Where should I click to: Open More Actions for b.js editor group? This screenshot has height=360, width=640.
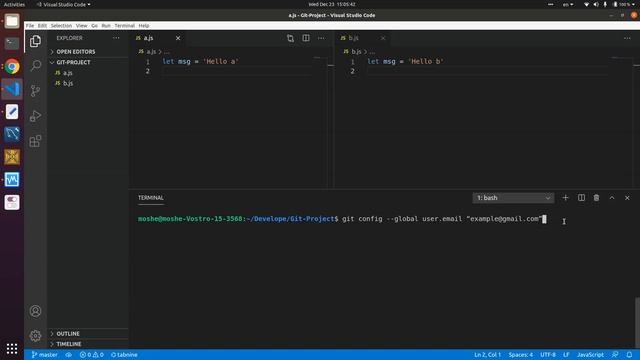[627, 38]
